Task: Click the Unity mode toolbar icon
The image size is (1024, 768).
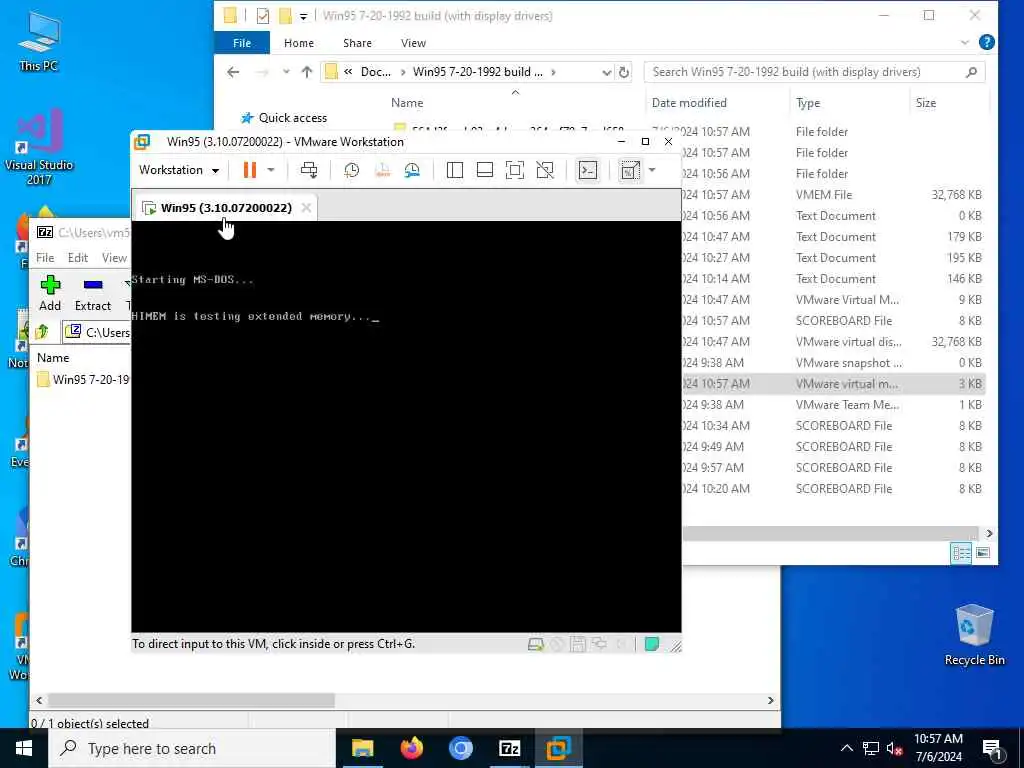Action: 545,170
